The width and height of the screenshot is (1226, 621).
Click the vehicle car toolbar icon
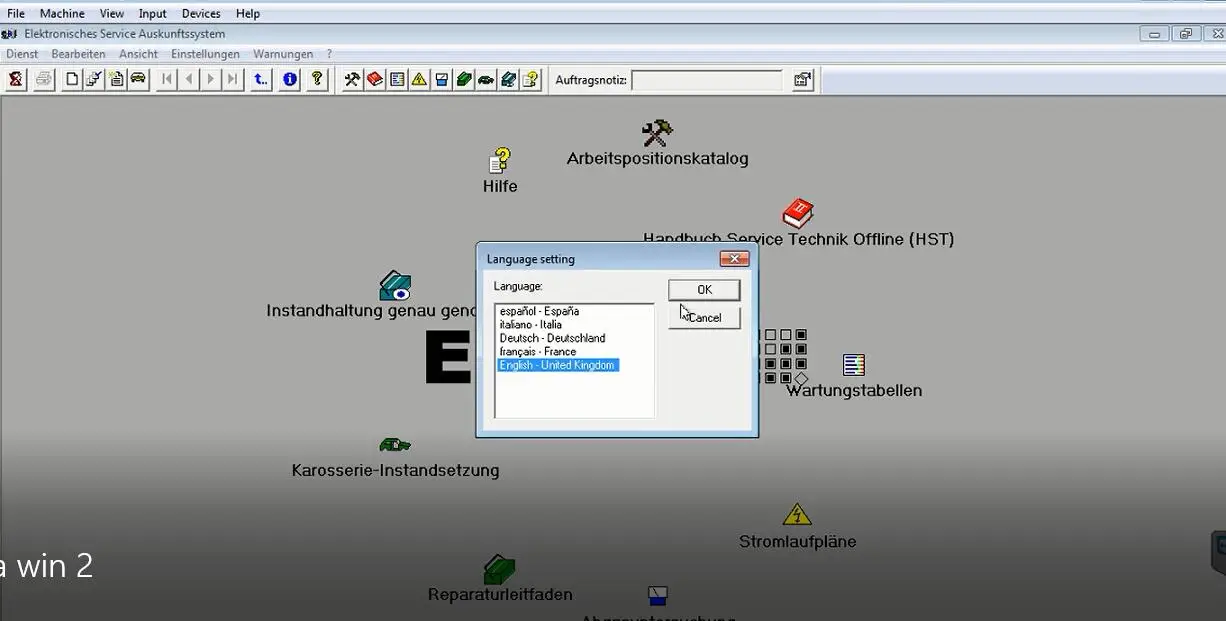[x=138, y=79]
